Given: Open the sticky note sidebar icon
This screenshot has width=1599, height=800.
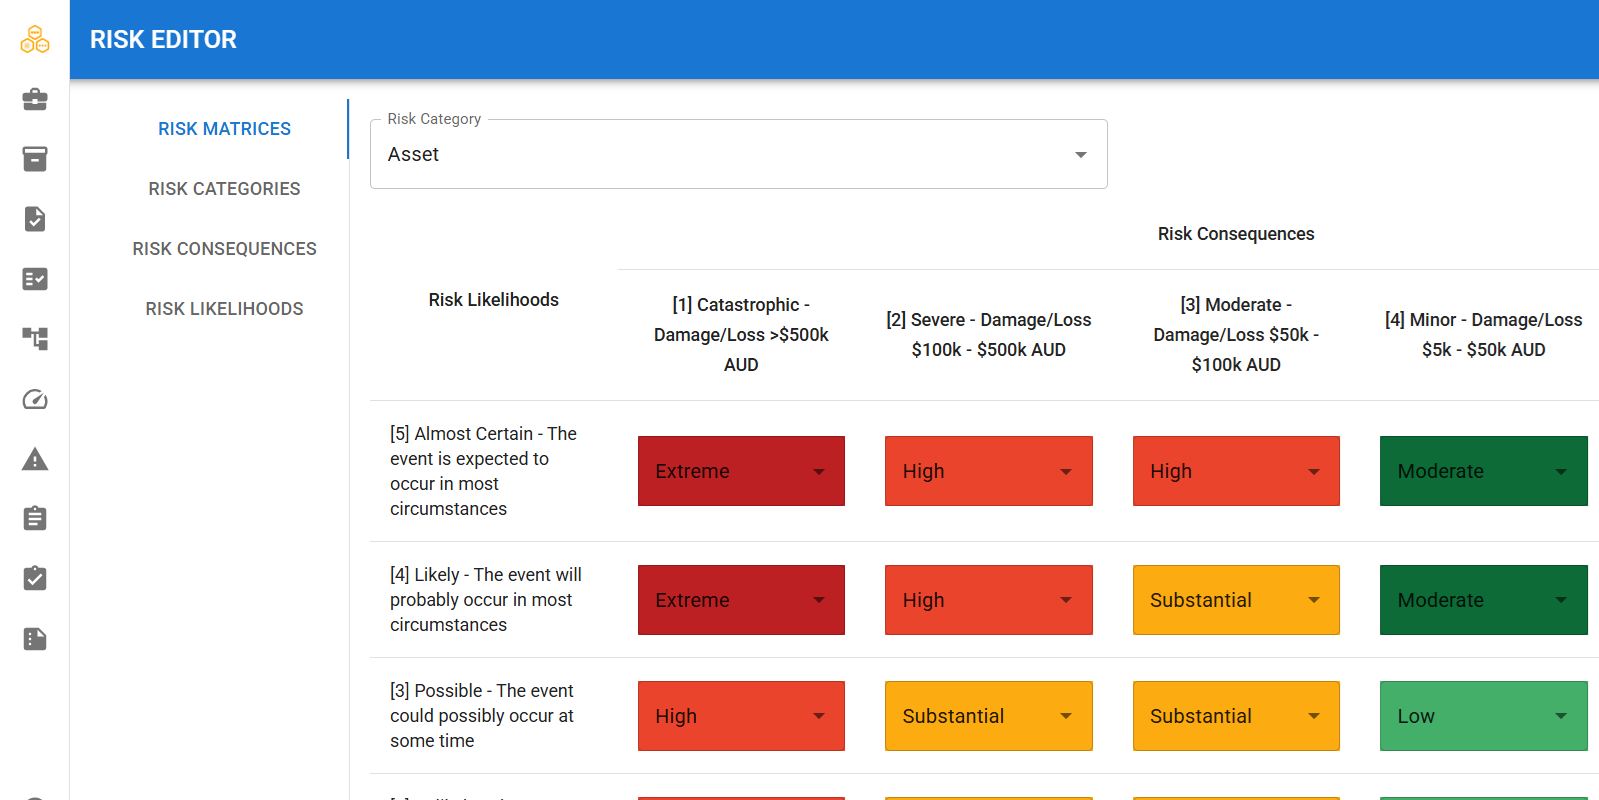Looking at the screenshot, I should click(35, 639).
